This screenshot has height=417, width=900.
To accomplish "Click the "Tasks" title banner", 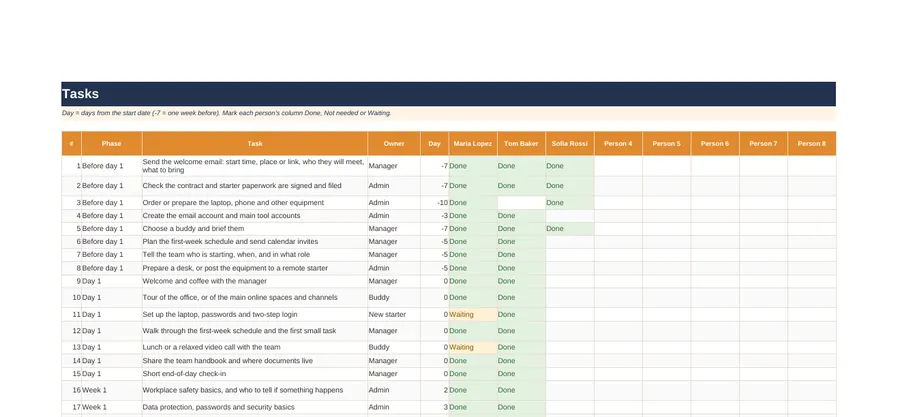I will 448,94.
